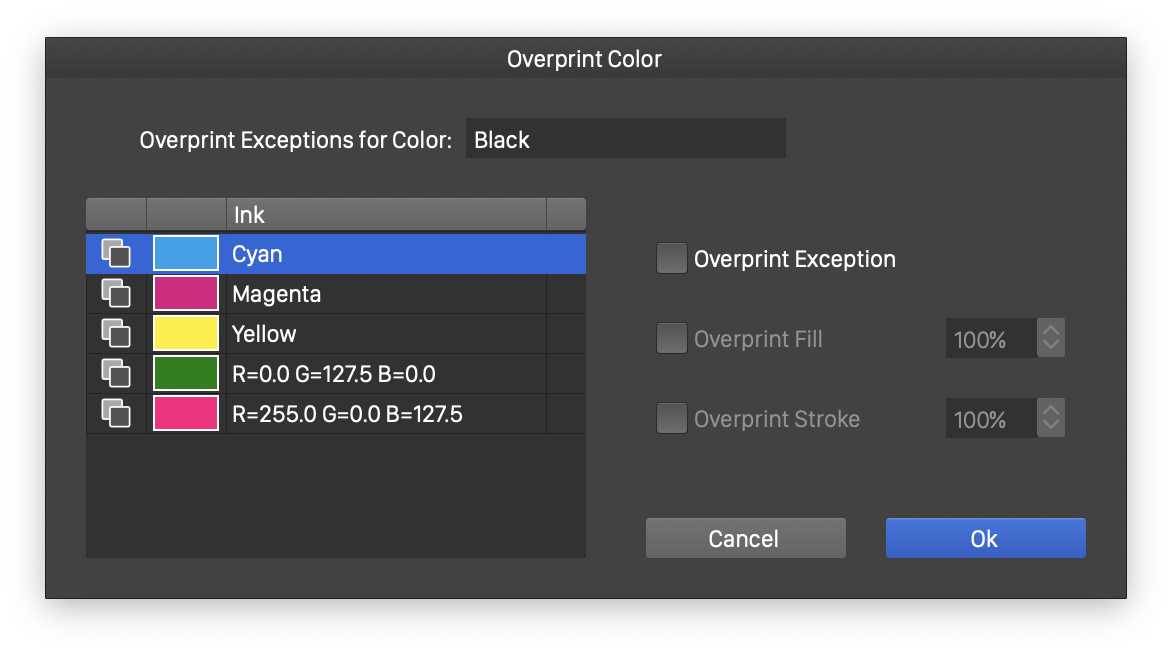
Task: Click the Overprint Stroke percentage stepper arrows
Action: coord(1050,419)
